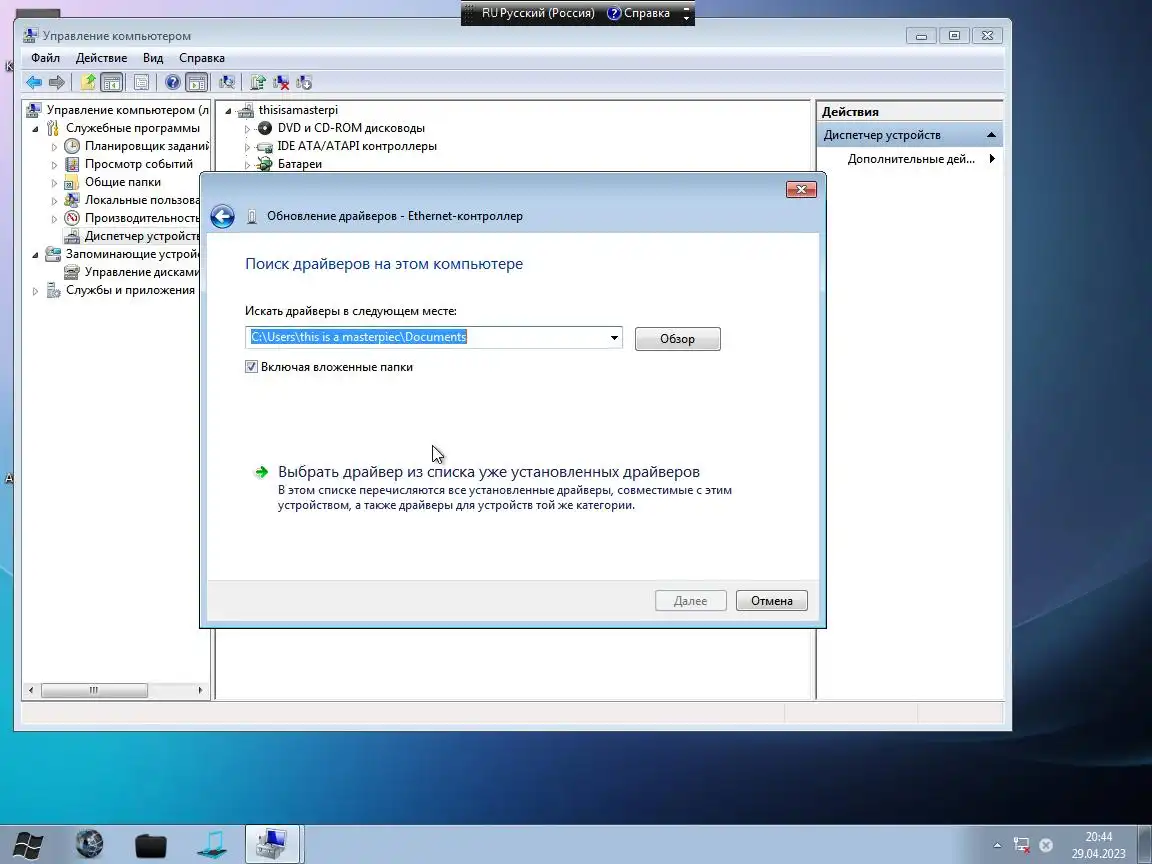Open the Windows Start button
This screenshot has height=864, width=1152.
pos(28,845)
